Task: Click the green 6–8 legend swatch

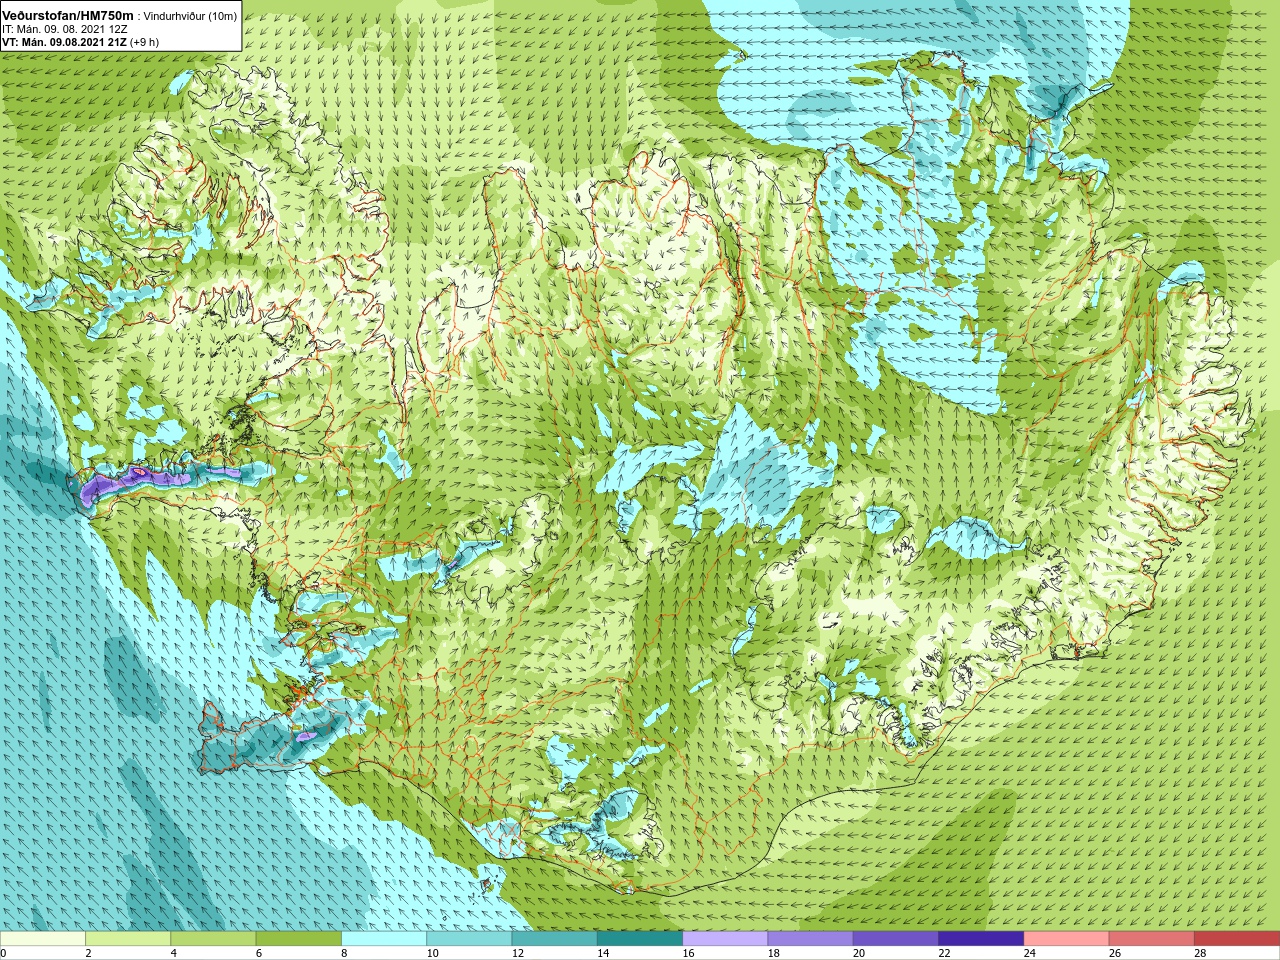Action: point(298,939)
